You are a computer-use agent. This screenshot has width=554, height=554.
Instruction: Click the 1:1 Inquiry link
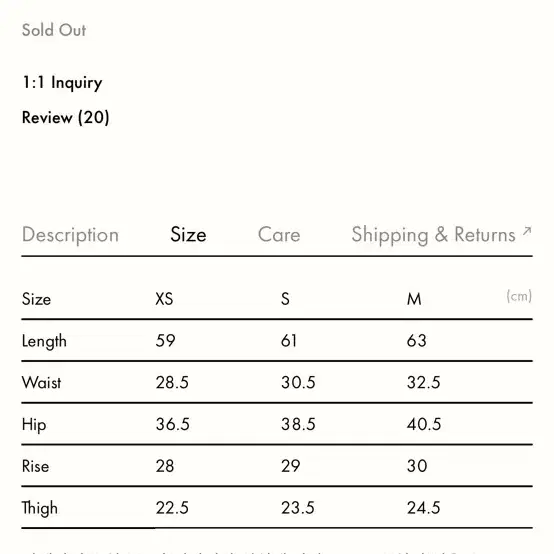(62, 83)
